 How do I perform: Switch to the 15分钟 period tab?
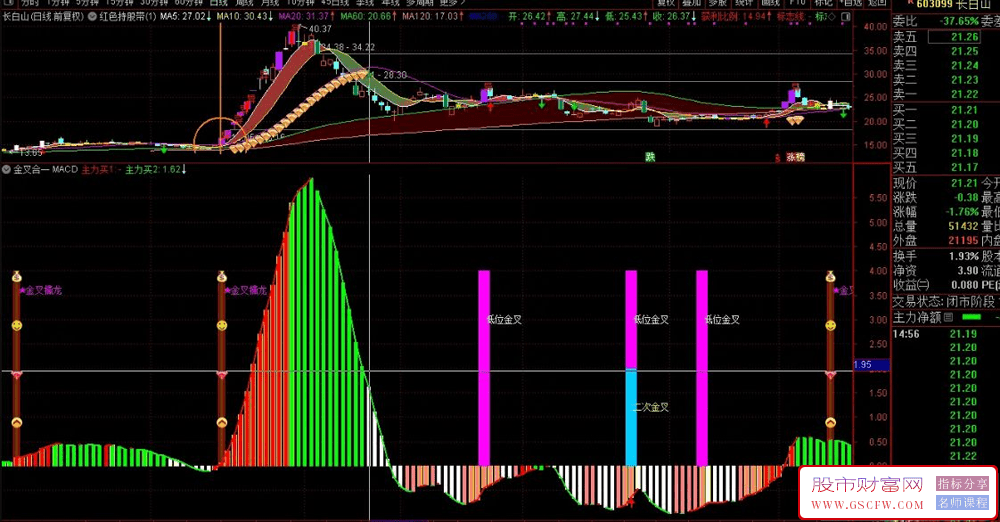[x=119, y=3]
